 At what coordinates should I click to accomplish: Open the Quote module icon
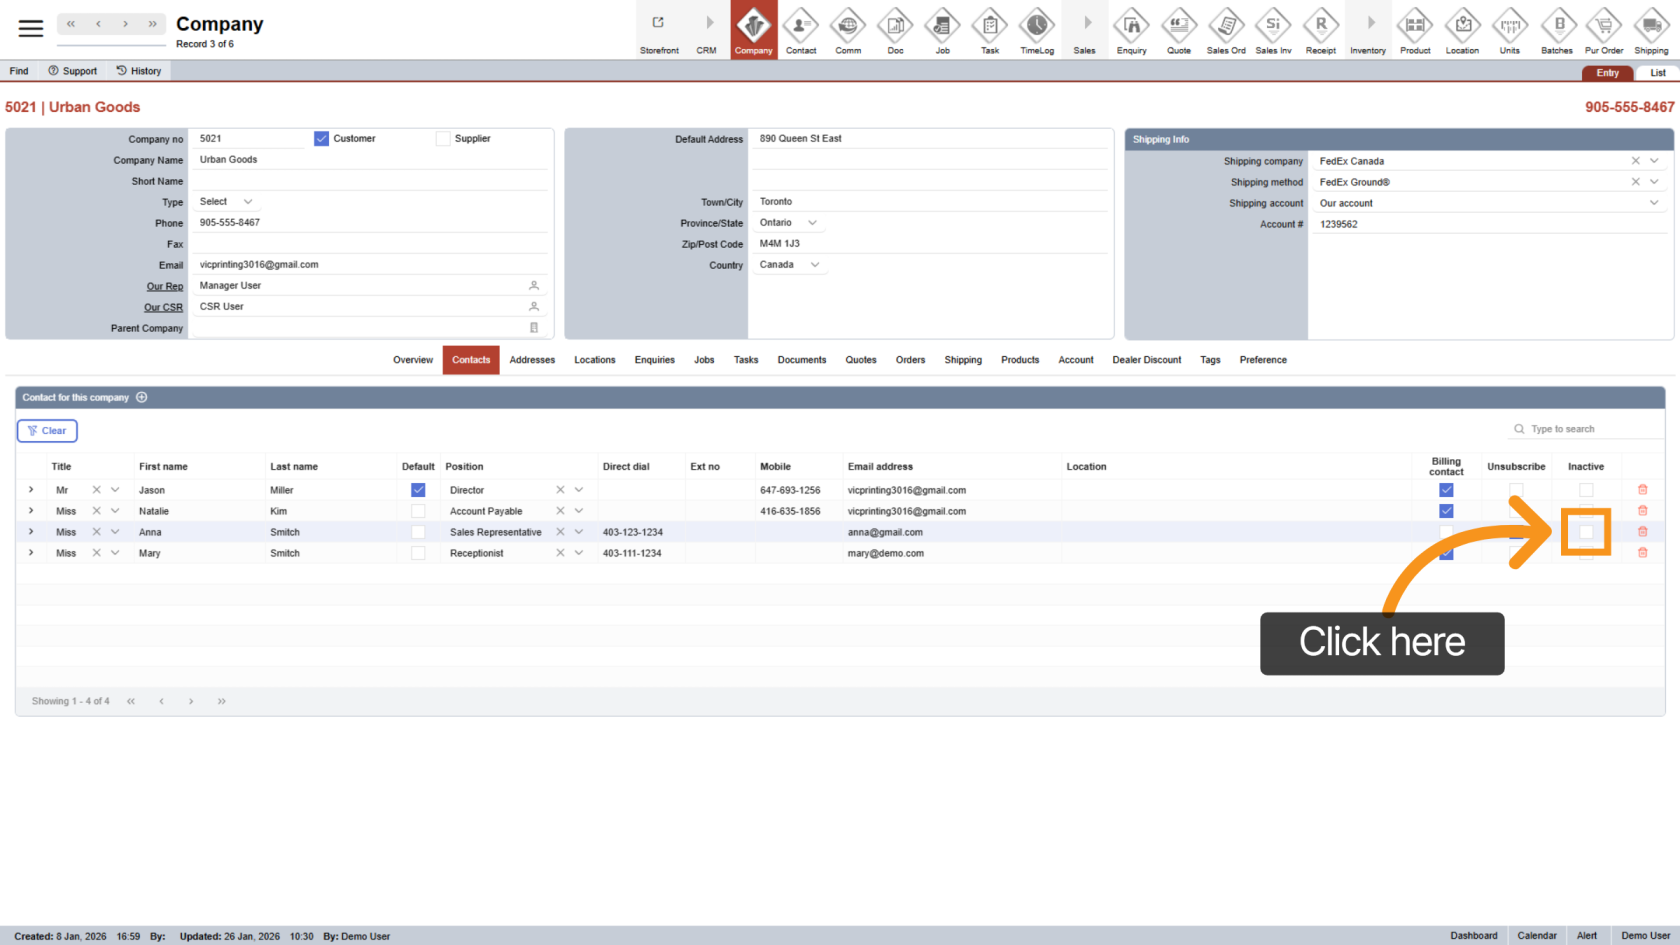pos(1178,29)
